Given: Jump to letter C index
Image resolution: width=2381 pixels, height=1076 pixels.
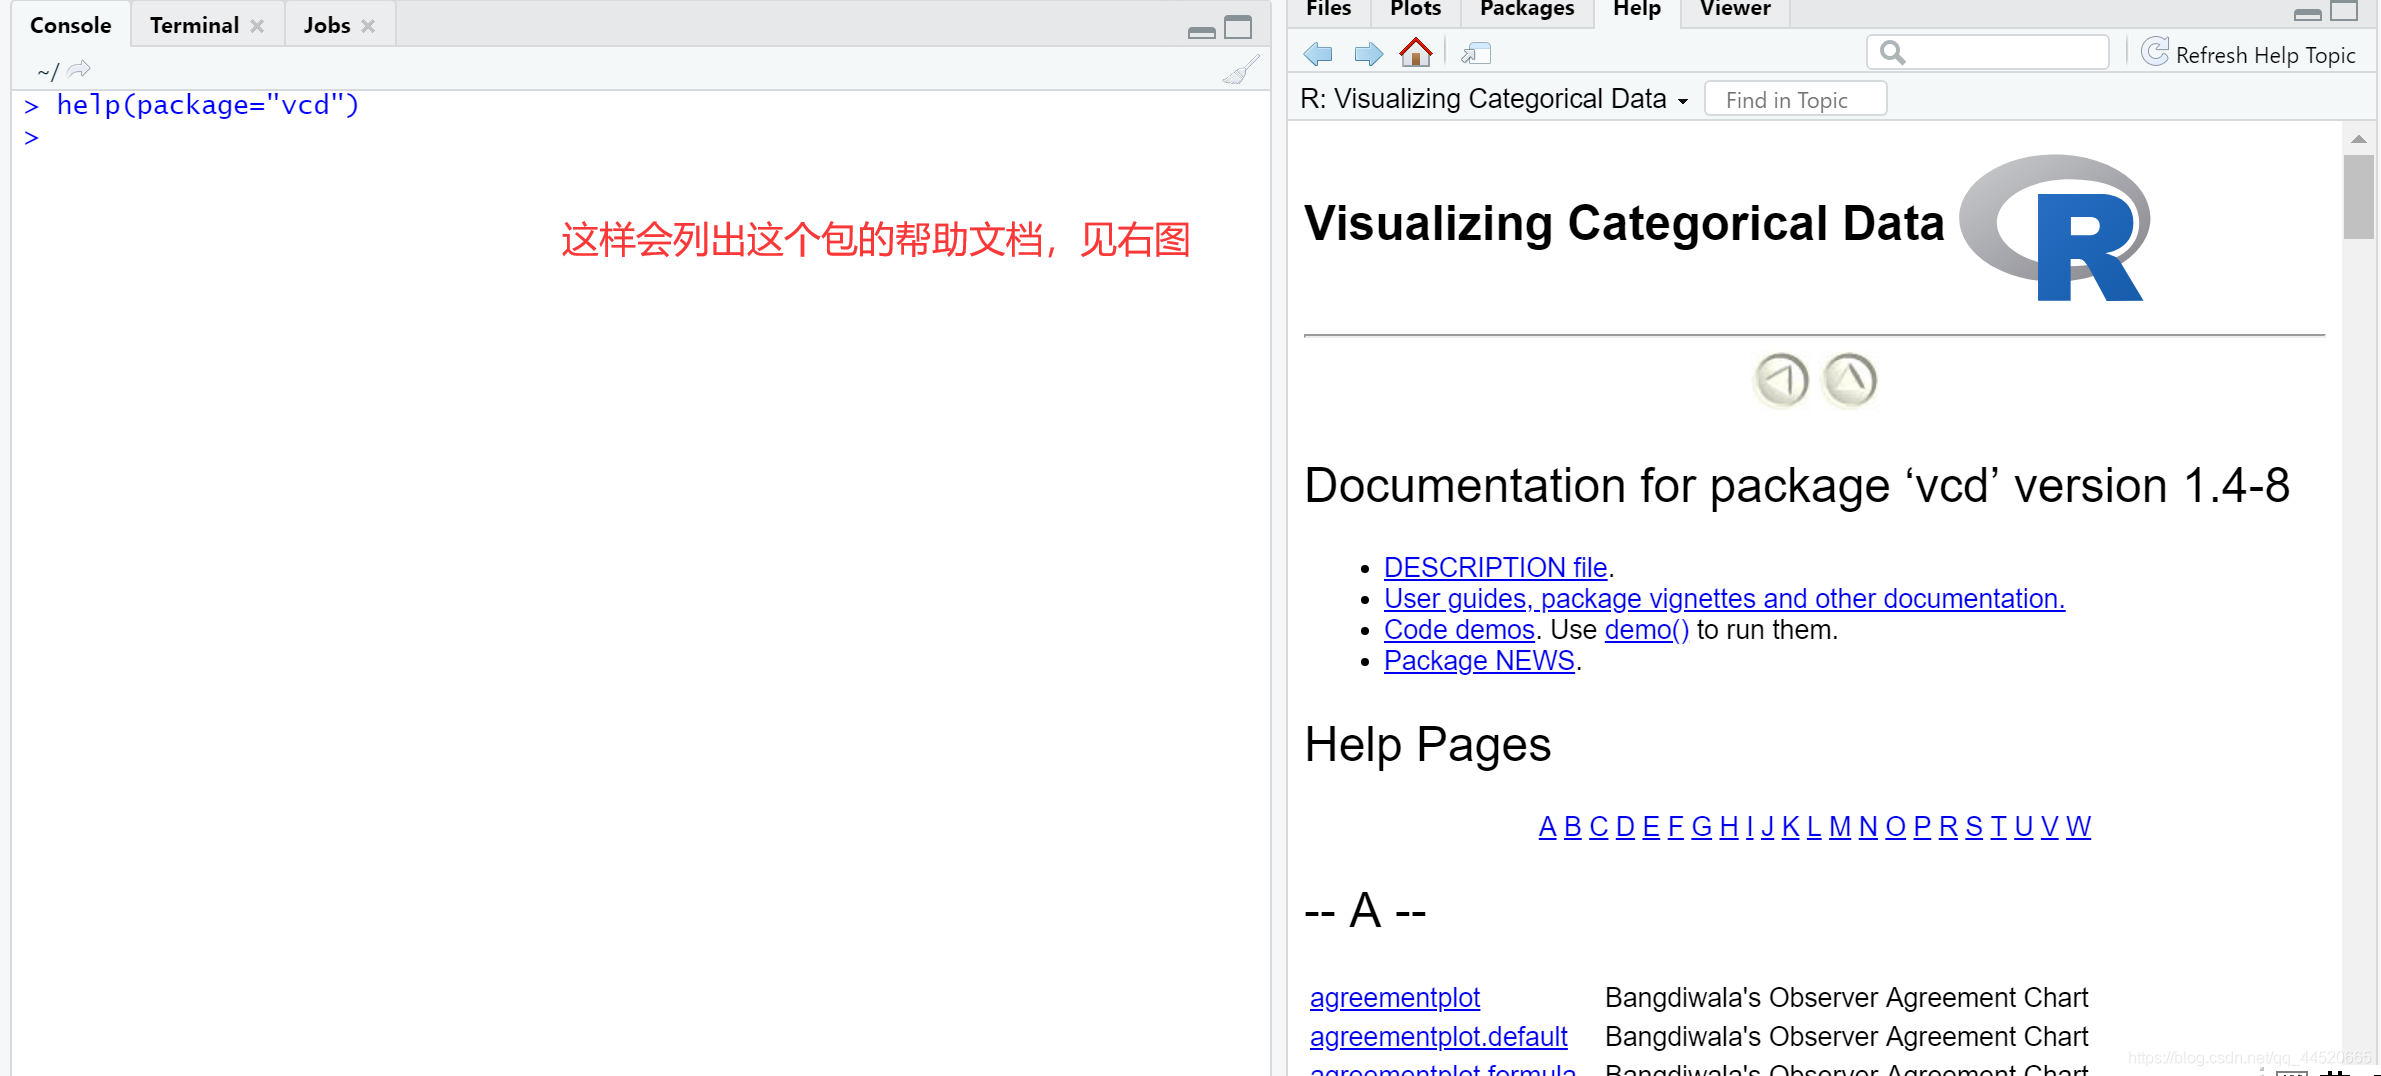Looking at the screenshot, I should (1598, 827).
